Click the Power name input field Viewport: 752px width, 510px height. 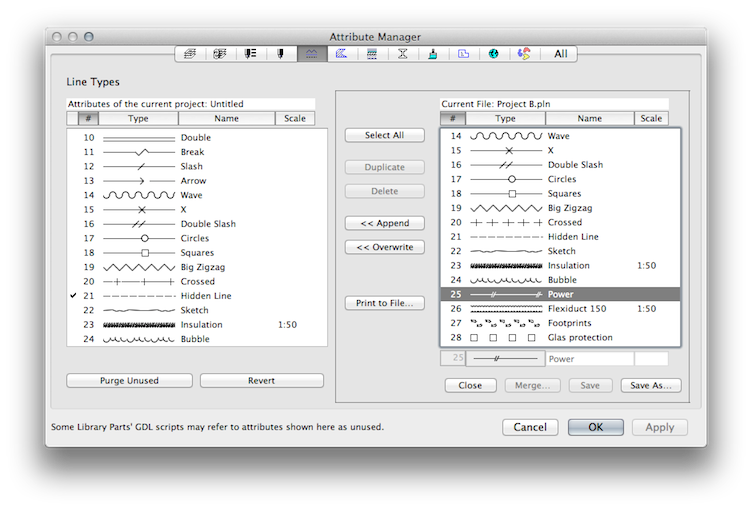590,359
